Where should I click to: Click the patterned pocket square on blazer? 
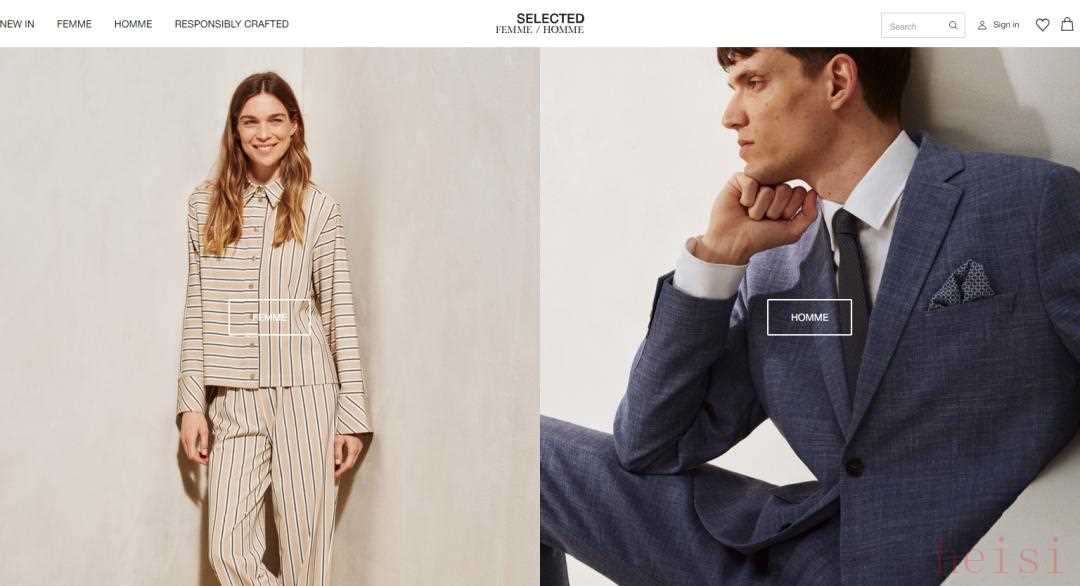click(962, 283)
